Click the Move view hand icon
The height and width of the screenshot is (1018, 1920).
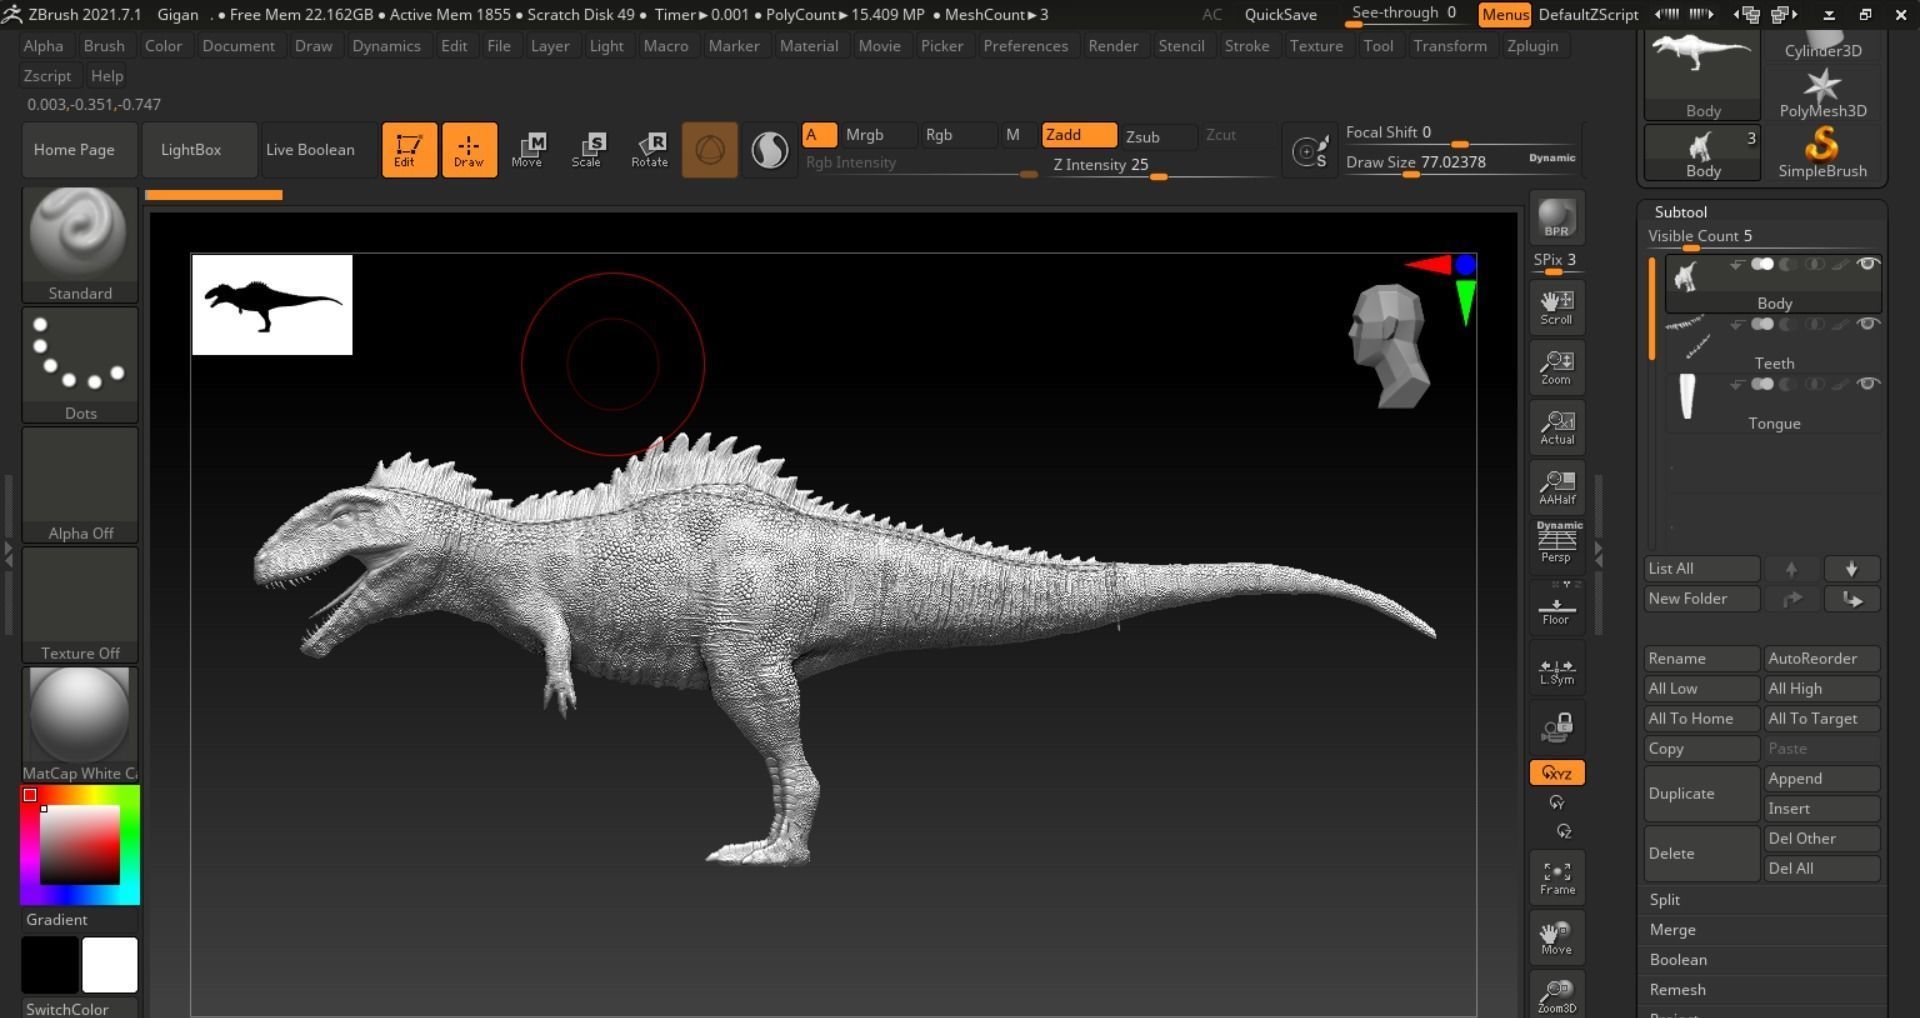pyautogui.click(x=1556, y=938)
